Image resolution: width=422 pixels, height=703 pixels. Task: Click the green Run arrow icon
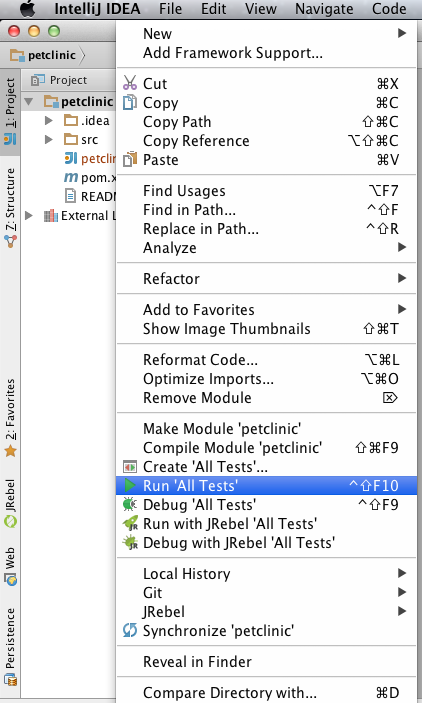click(x=130, y=486)
